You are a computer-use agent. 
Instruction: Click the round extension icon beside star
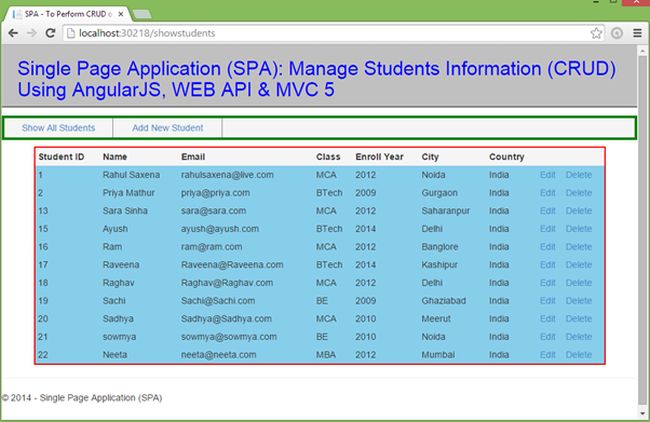tap(617, 33)
